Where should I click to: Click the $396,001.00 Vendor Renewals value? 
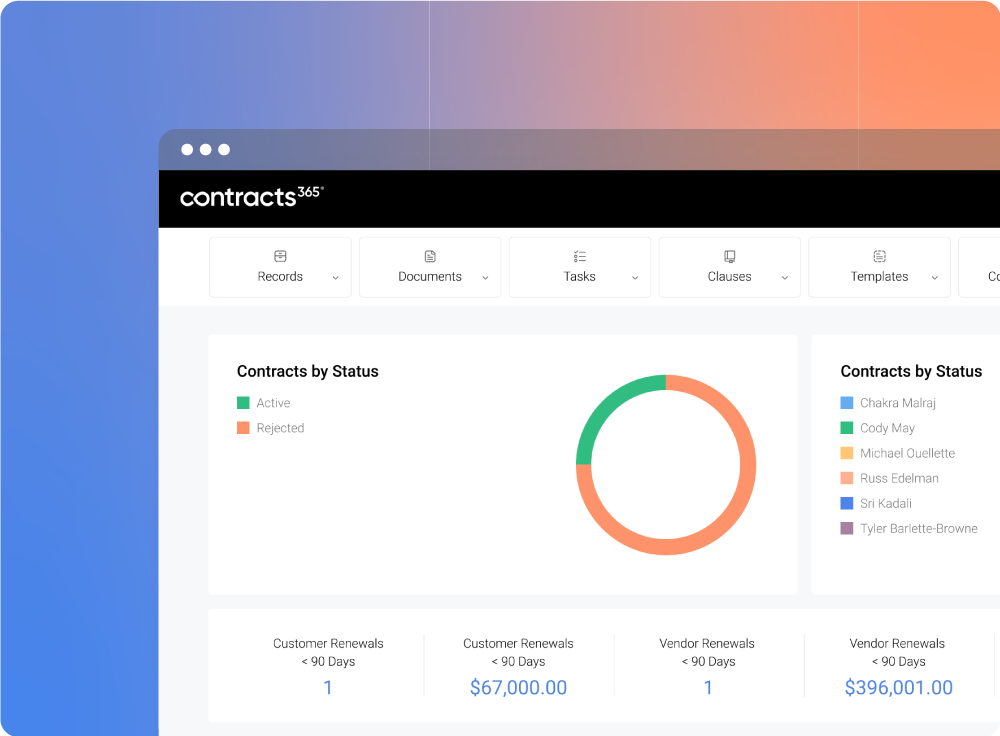(897, 687)
